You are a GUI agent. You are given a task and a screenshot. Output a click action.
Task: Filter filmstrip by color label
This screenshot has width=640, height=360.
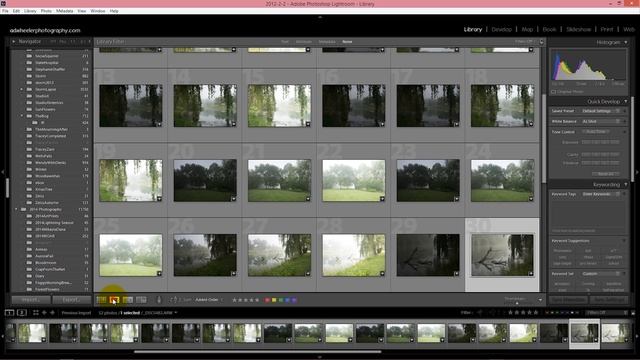click(x=562, y=313)
